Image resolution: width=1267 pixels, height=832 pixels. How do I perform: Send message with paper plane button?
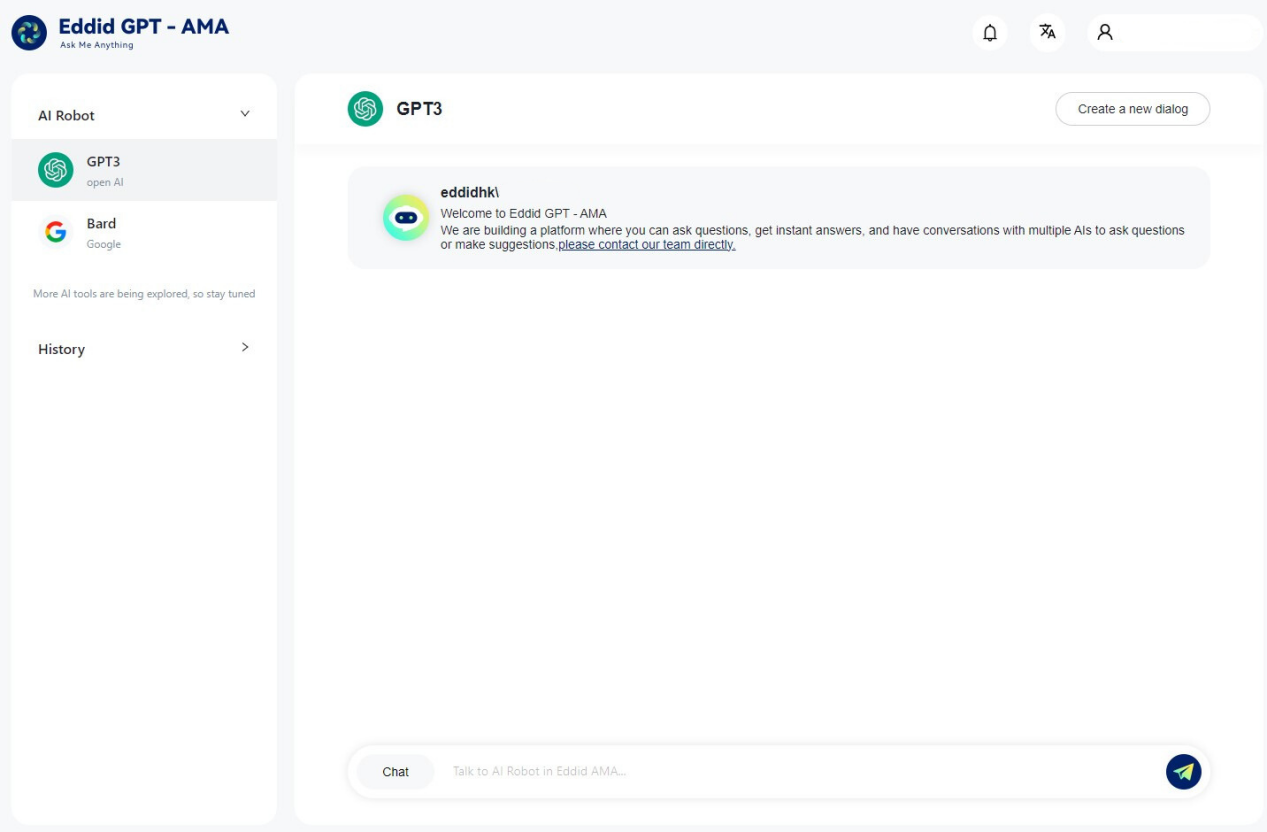1184,772
